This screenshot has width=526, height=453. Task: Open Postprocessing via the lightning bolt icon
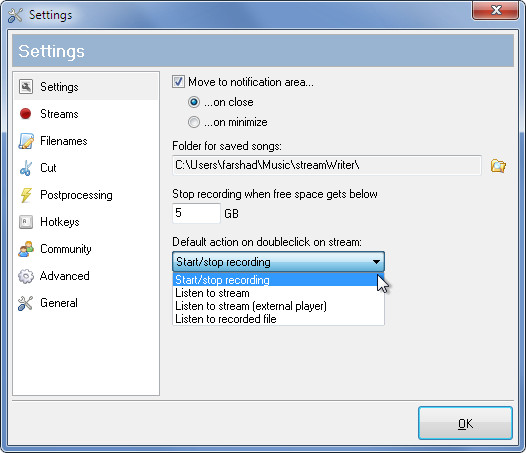coord(26,195)
